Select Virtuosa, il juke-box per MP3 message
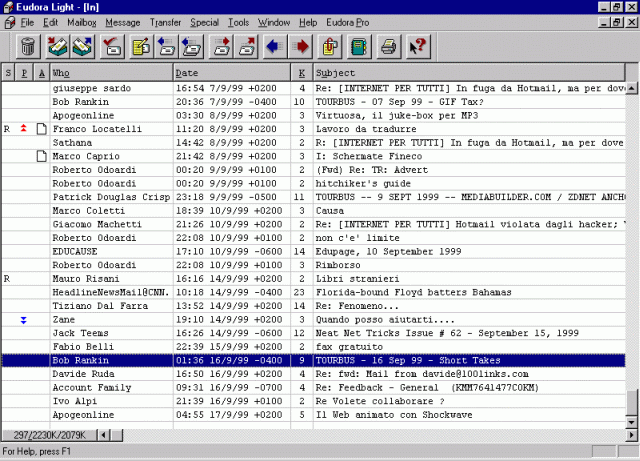The width and height of the screenshot is (640, 461). [313, 116]
